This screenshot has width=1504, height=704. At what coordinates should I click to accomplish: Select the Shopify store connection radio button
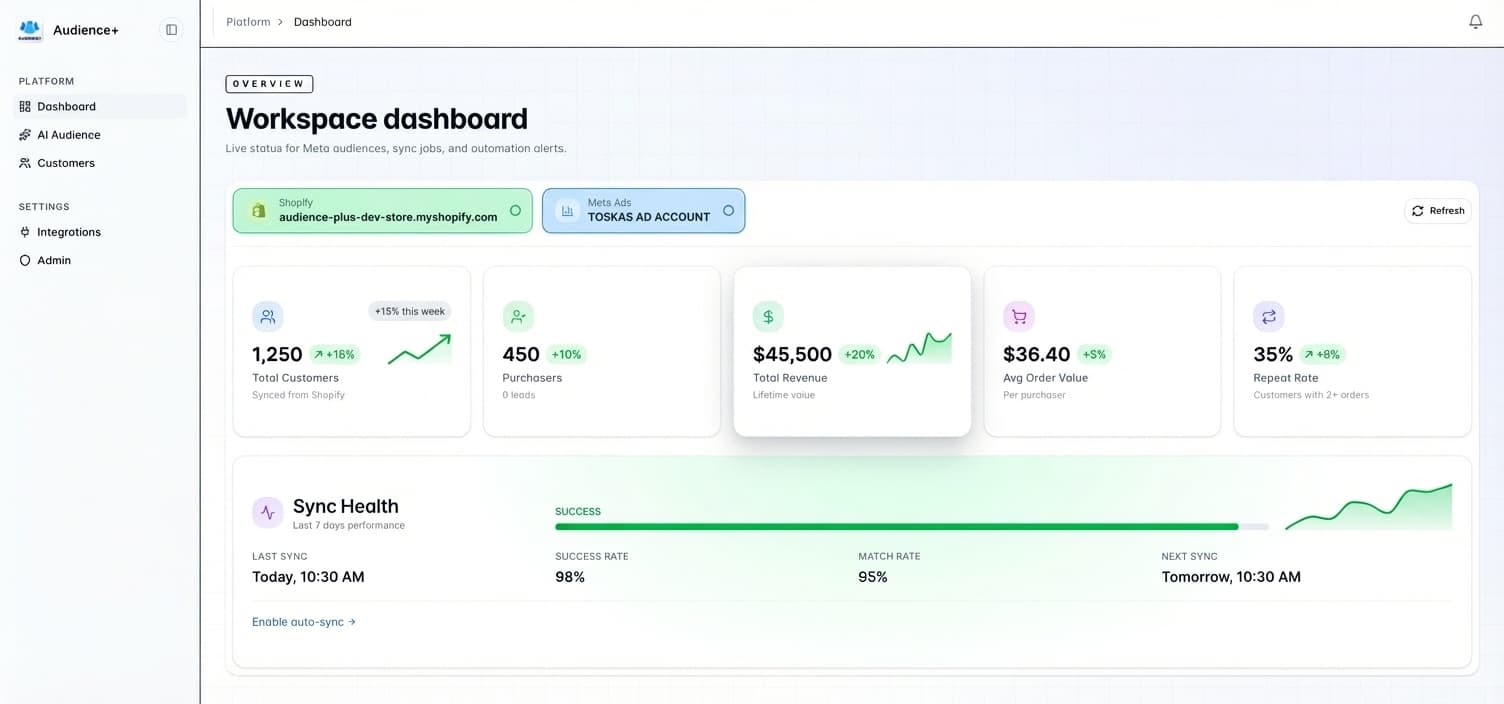pos(515,210)
